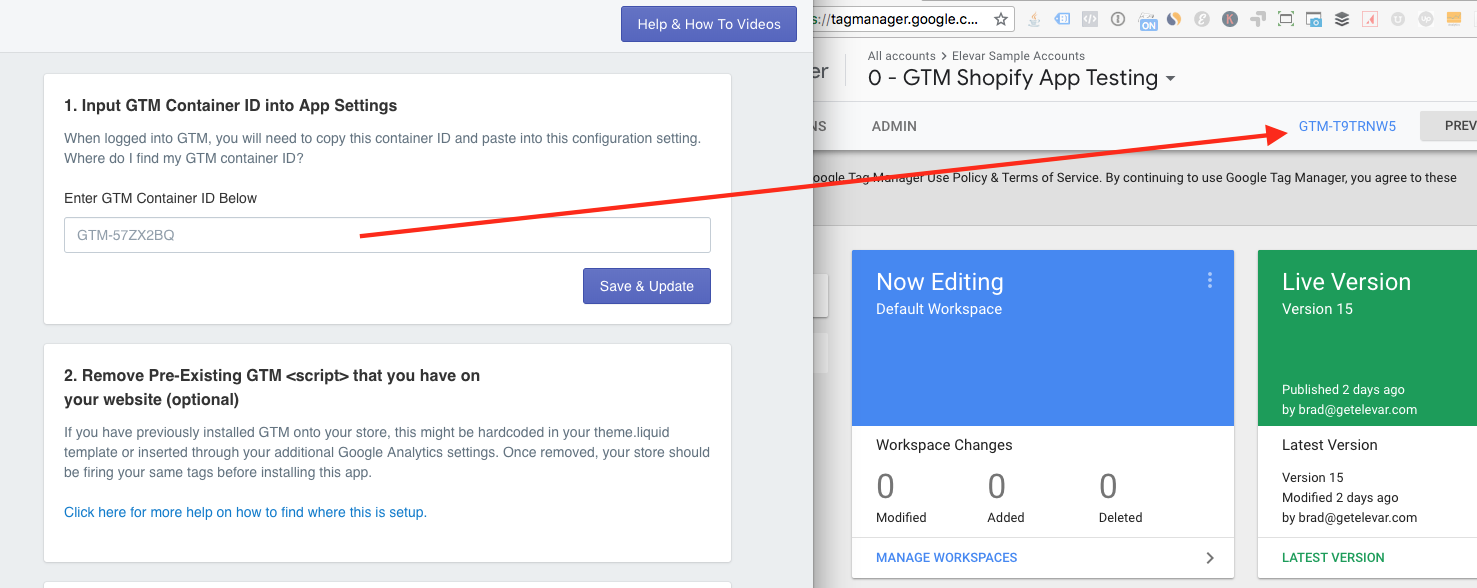Open the MANAGE WORKSPACES link
Image resolution: width=1477 pixels, height=588 pixels.
coord(947,557)
